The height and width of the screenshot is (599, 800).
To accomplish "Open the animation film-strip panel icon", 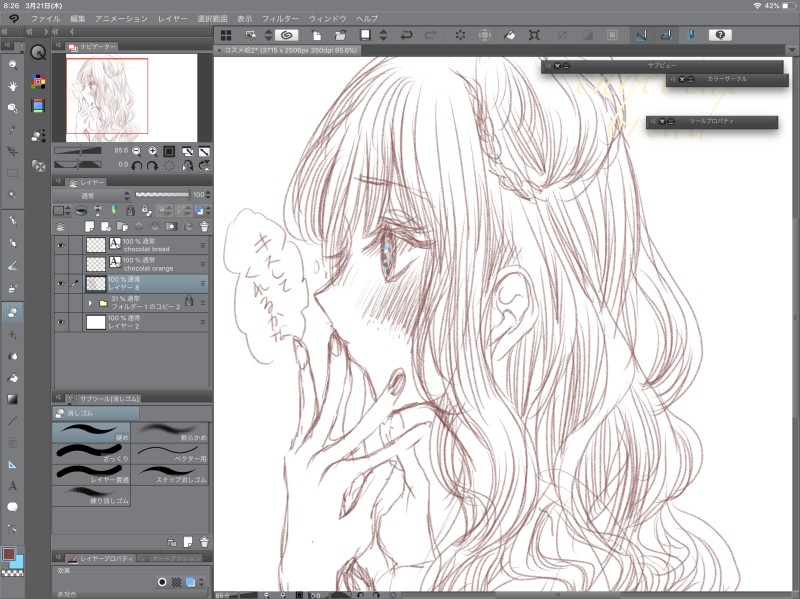I will [38, 106].
